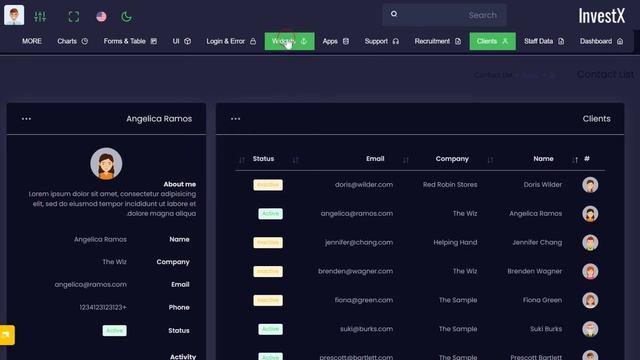Viewport: 640px width, 360px height.
Task: Open the Forms & Table menu
Action: click(x=130, y=41)
